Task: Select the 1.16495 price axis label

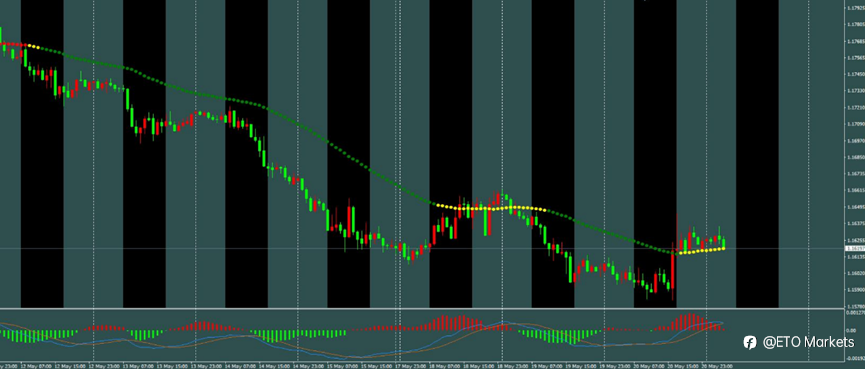Action: 856,207
